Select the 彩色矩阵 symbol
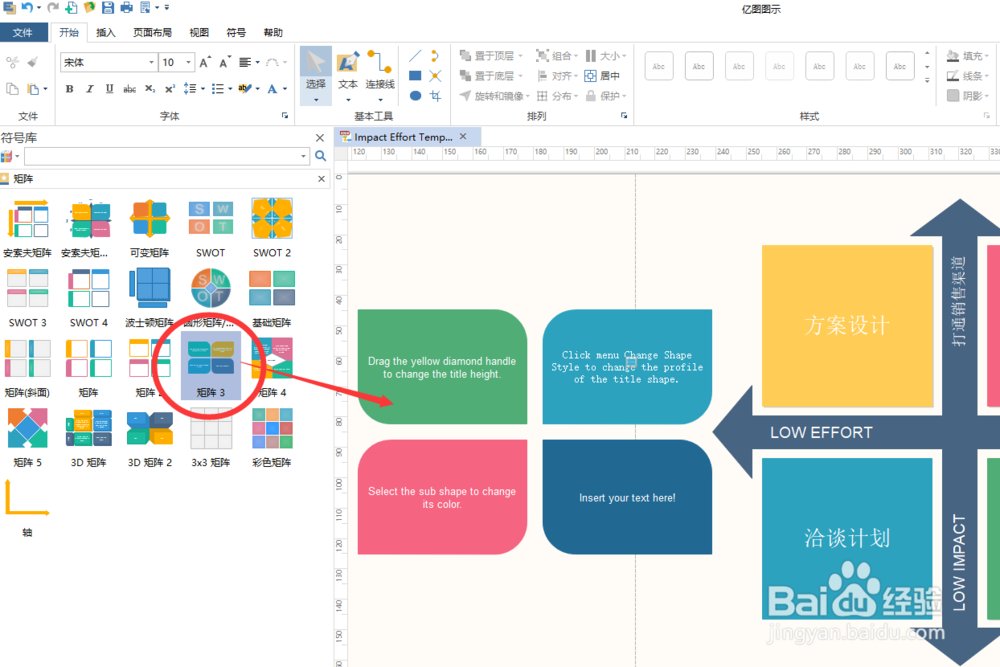The image size is (1000, 667). click(272, 437)
